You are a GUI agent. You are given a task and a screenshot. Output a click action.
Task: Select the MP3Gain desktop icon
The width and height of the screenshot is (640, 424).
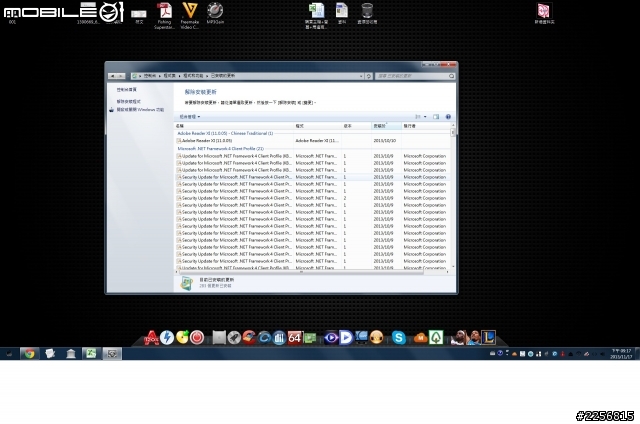215,13
